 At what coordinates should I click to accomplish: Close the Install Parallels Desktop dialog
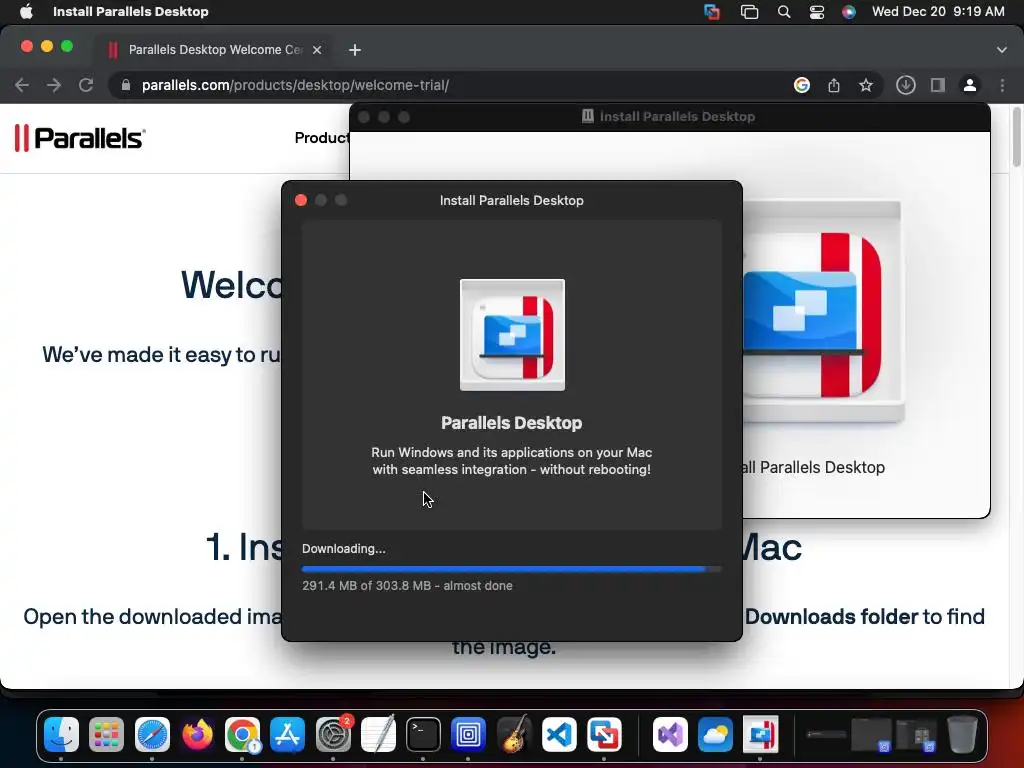click(x=301, y=200)
